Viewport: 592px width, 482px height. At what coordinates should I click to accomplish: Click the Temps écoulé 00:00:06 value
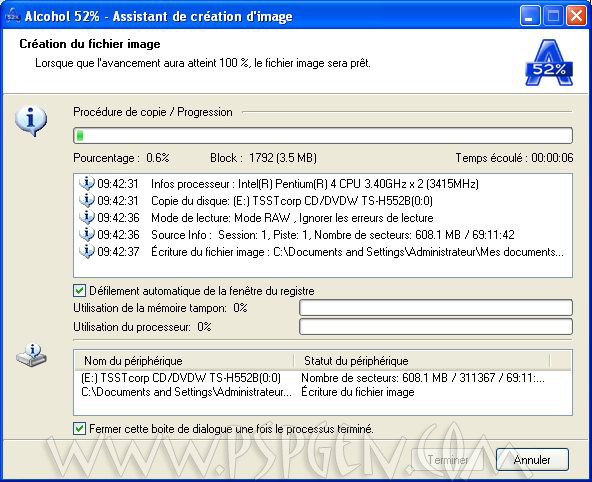coord(552,158)
